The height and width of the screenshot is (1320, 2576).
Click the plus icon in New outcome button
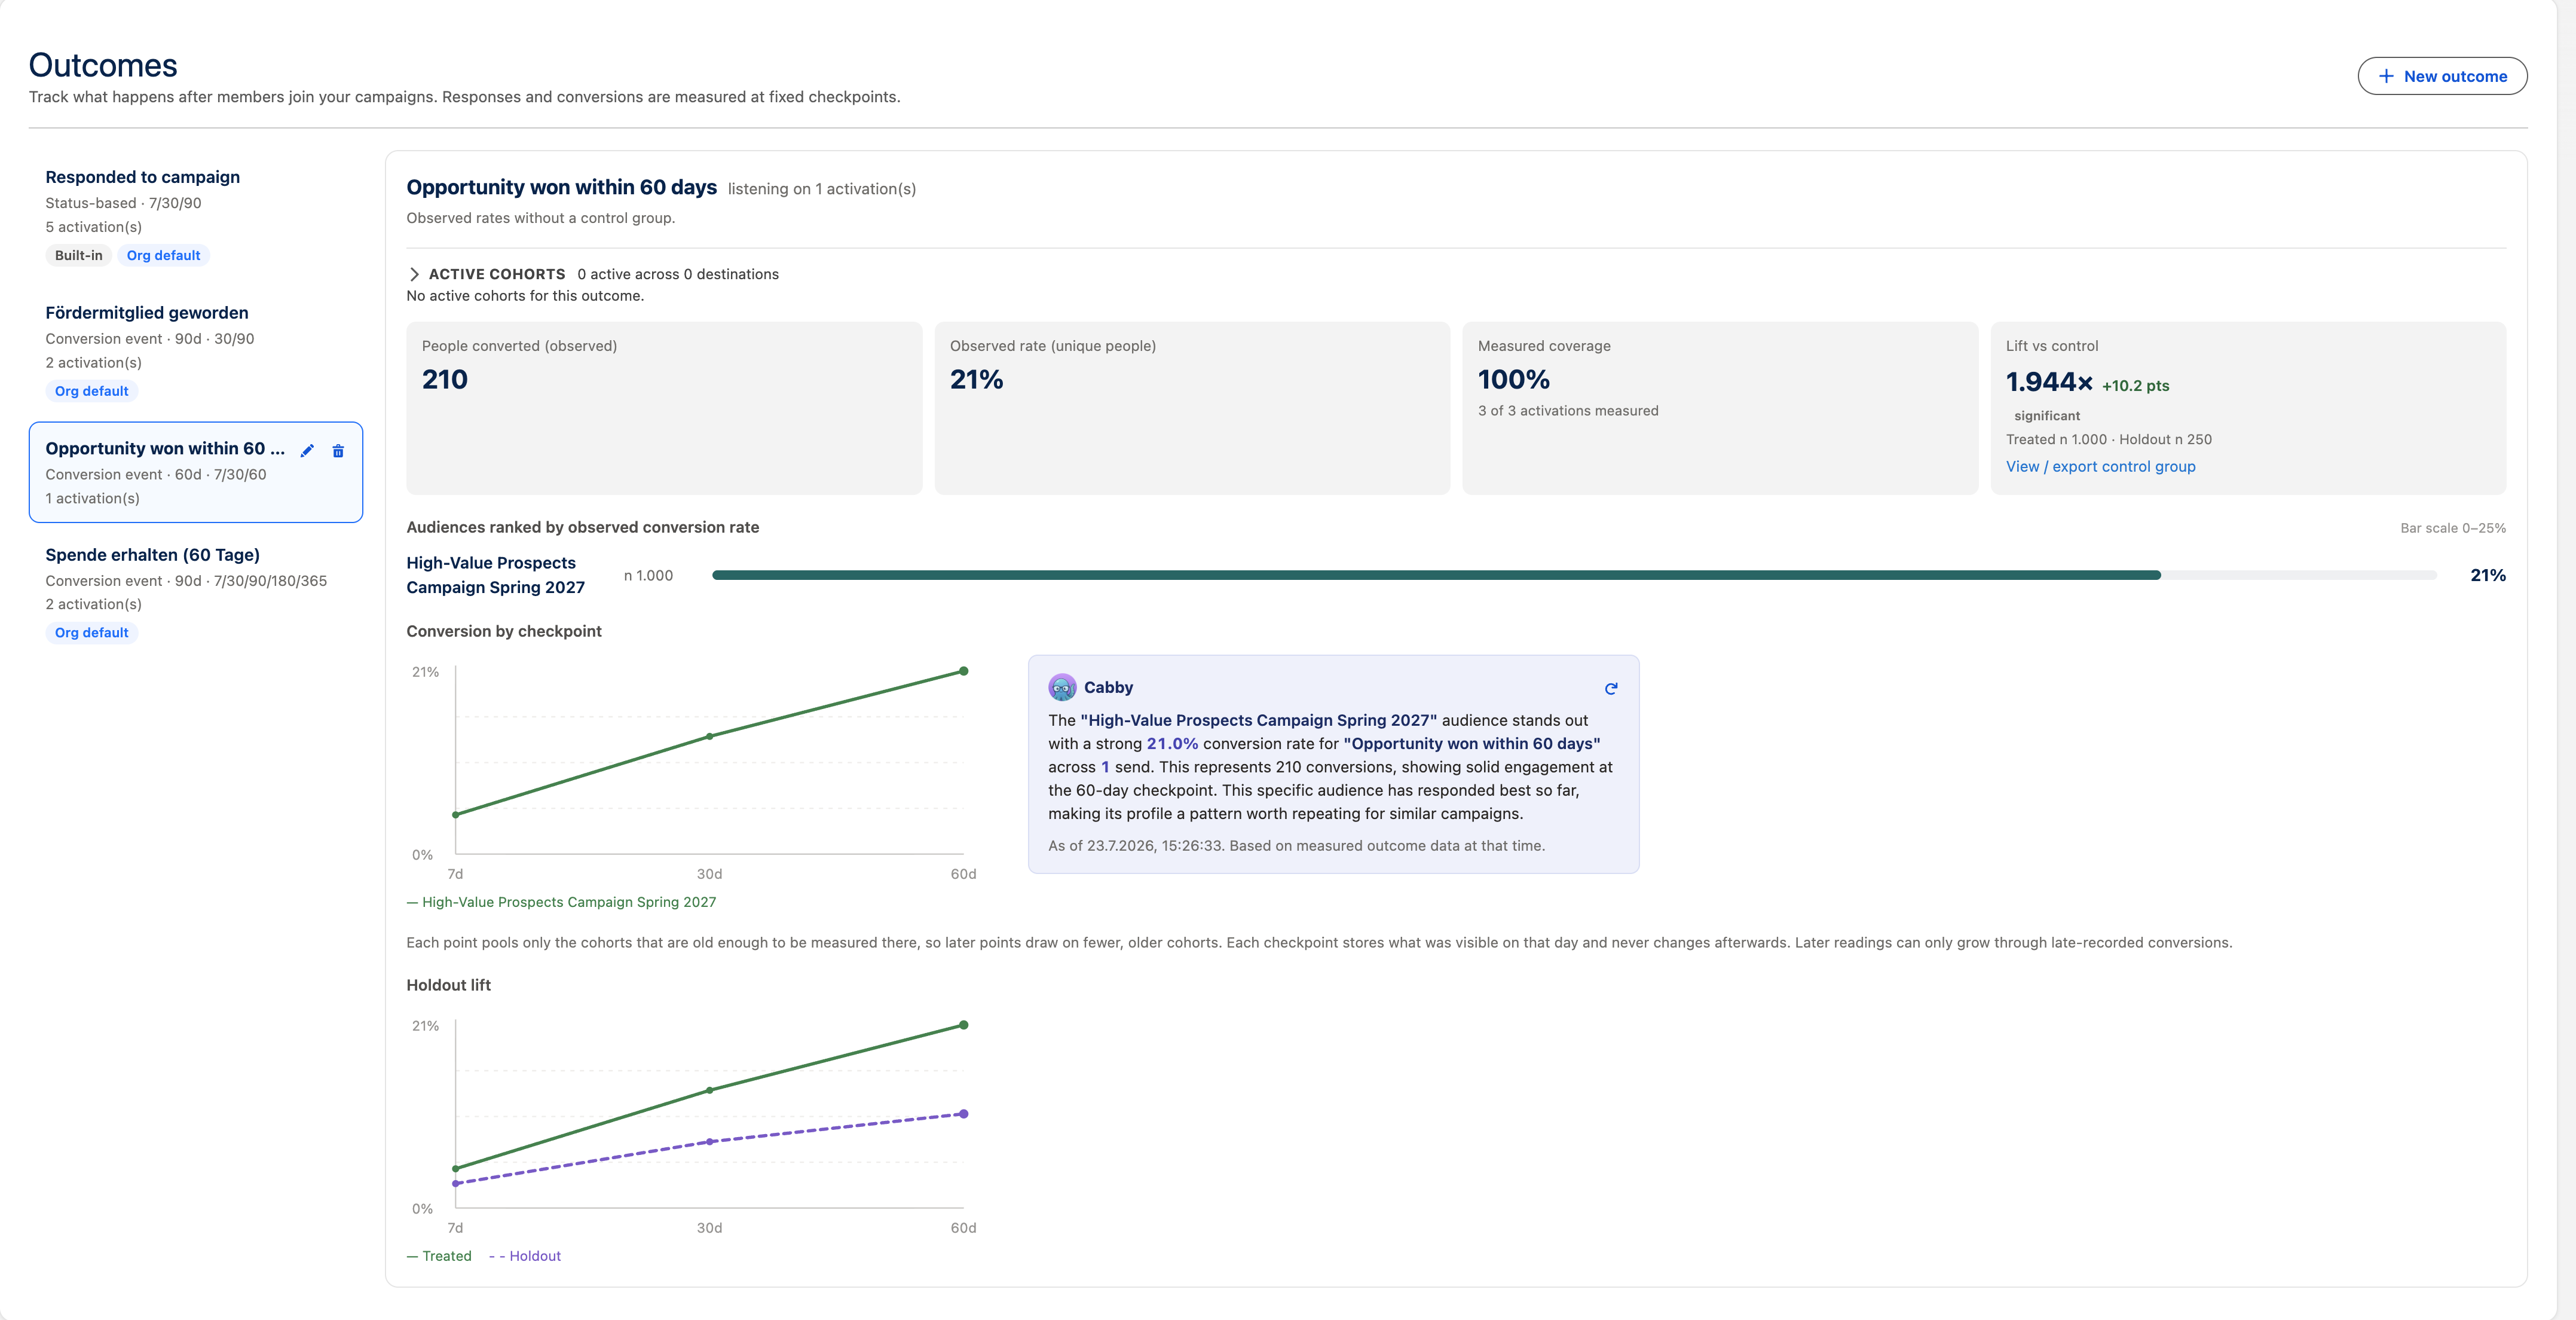2386,76
